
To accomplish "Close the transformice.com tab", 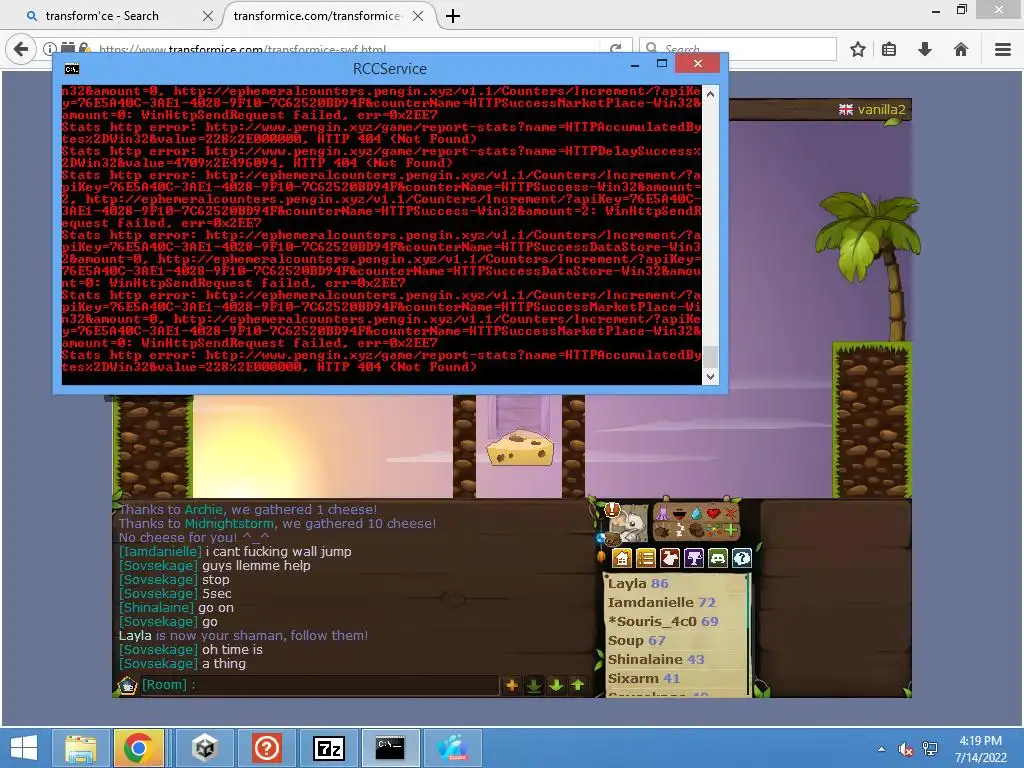I will click(418, 16).
